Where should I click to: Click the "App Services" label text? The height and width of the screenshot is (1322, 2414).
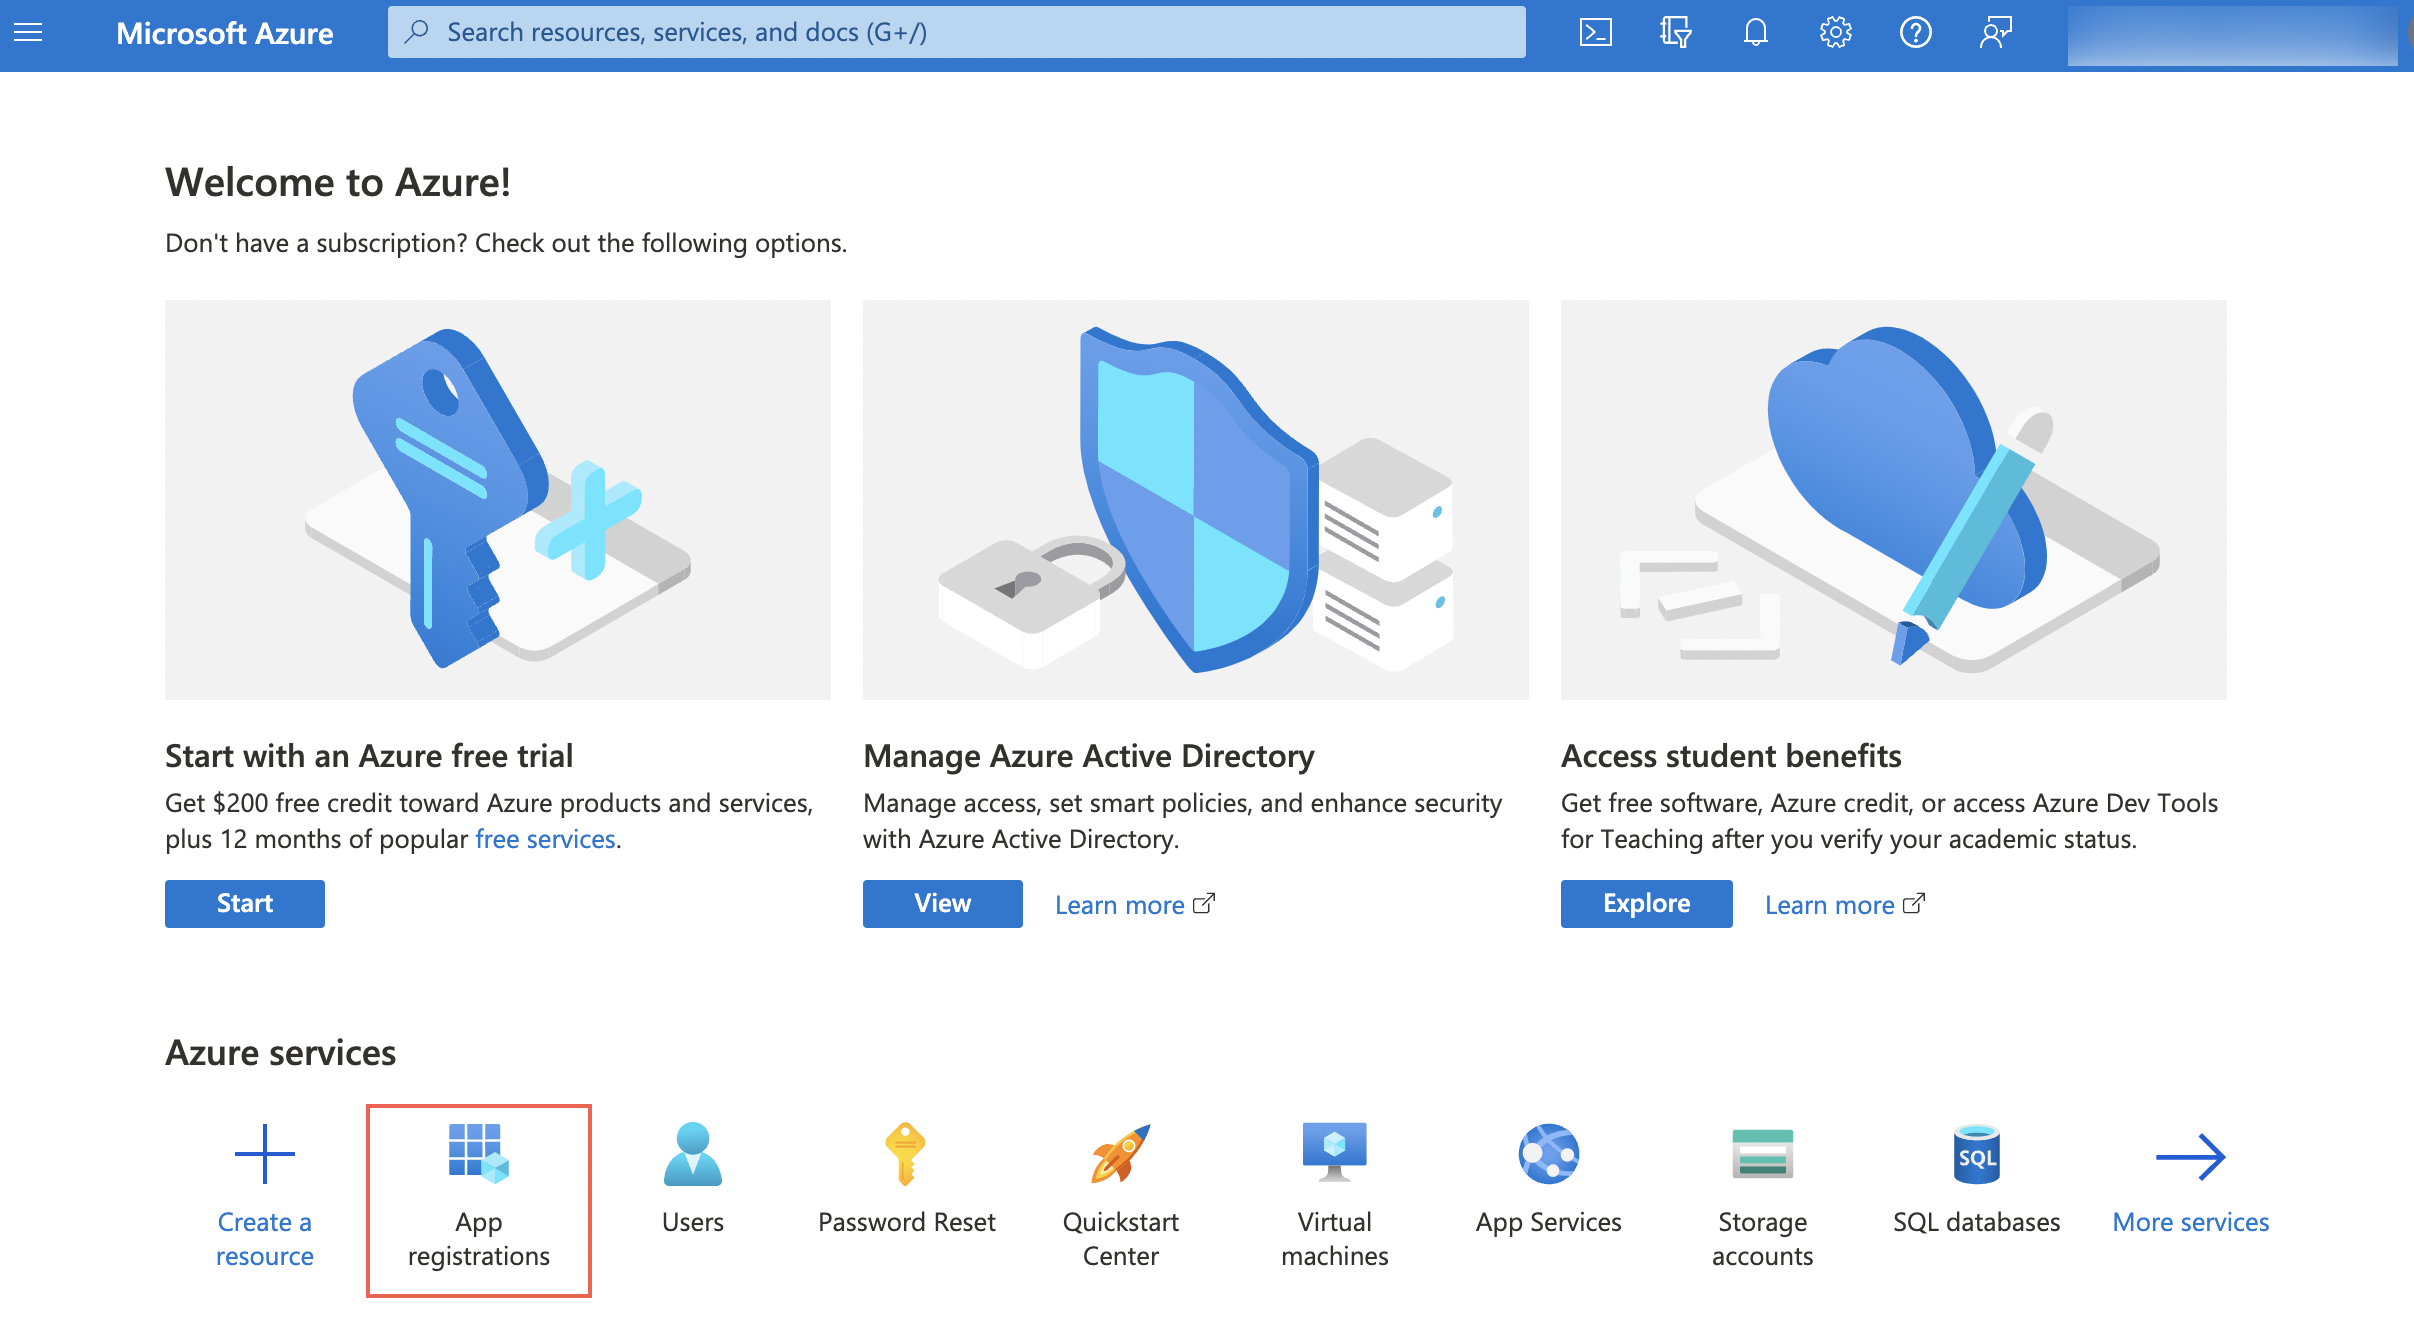point(1549,1222)
